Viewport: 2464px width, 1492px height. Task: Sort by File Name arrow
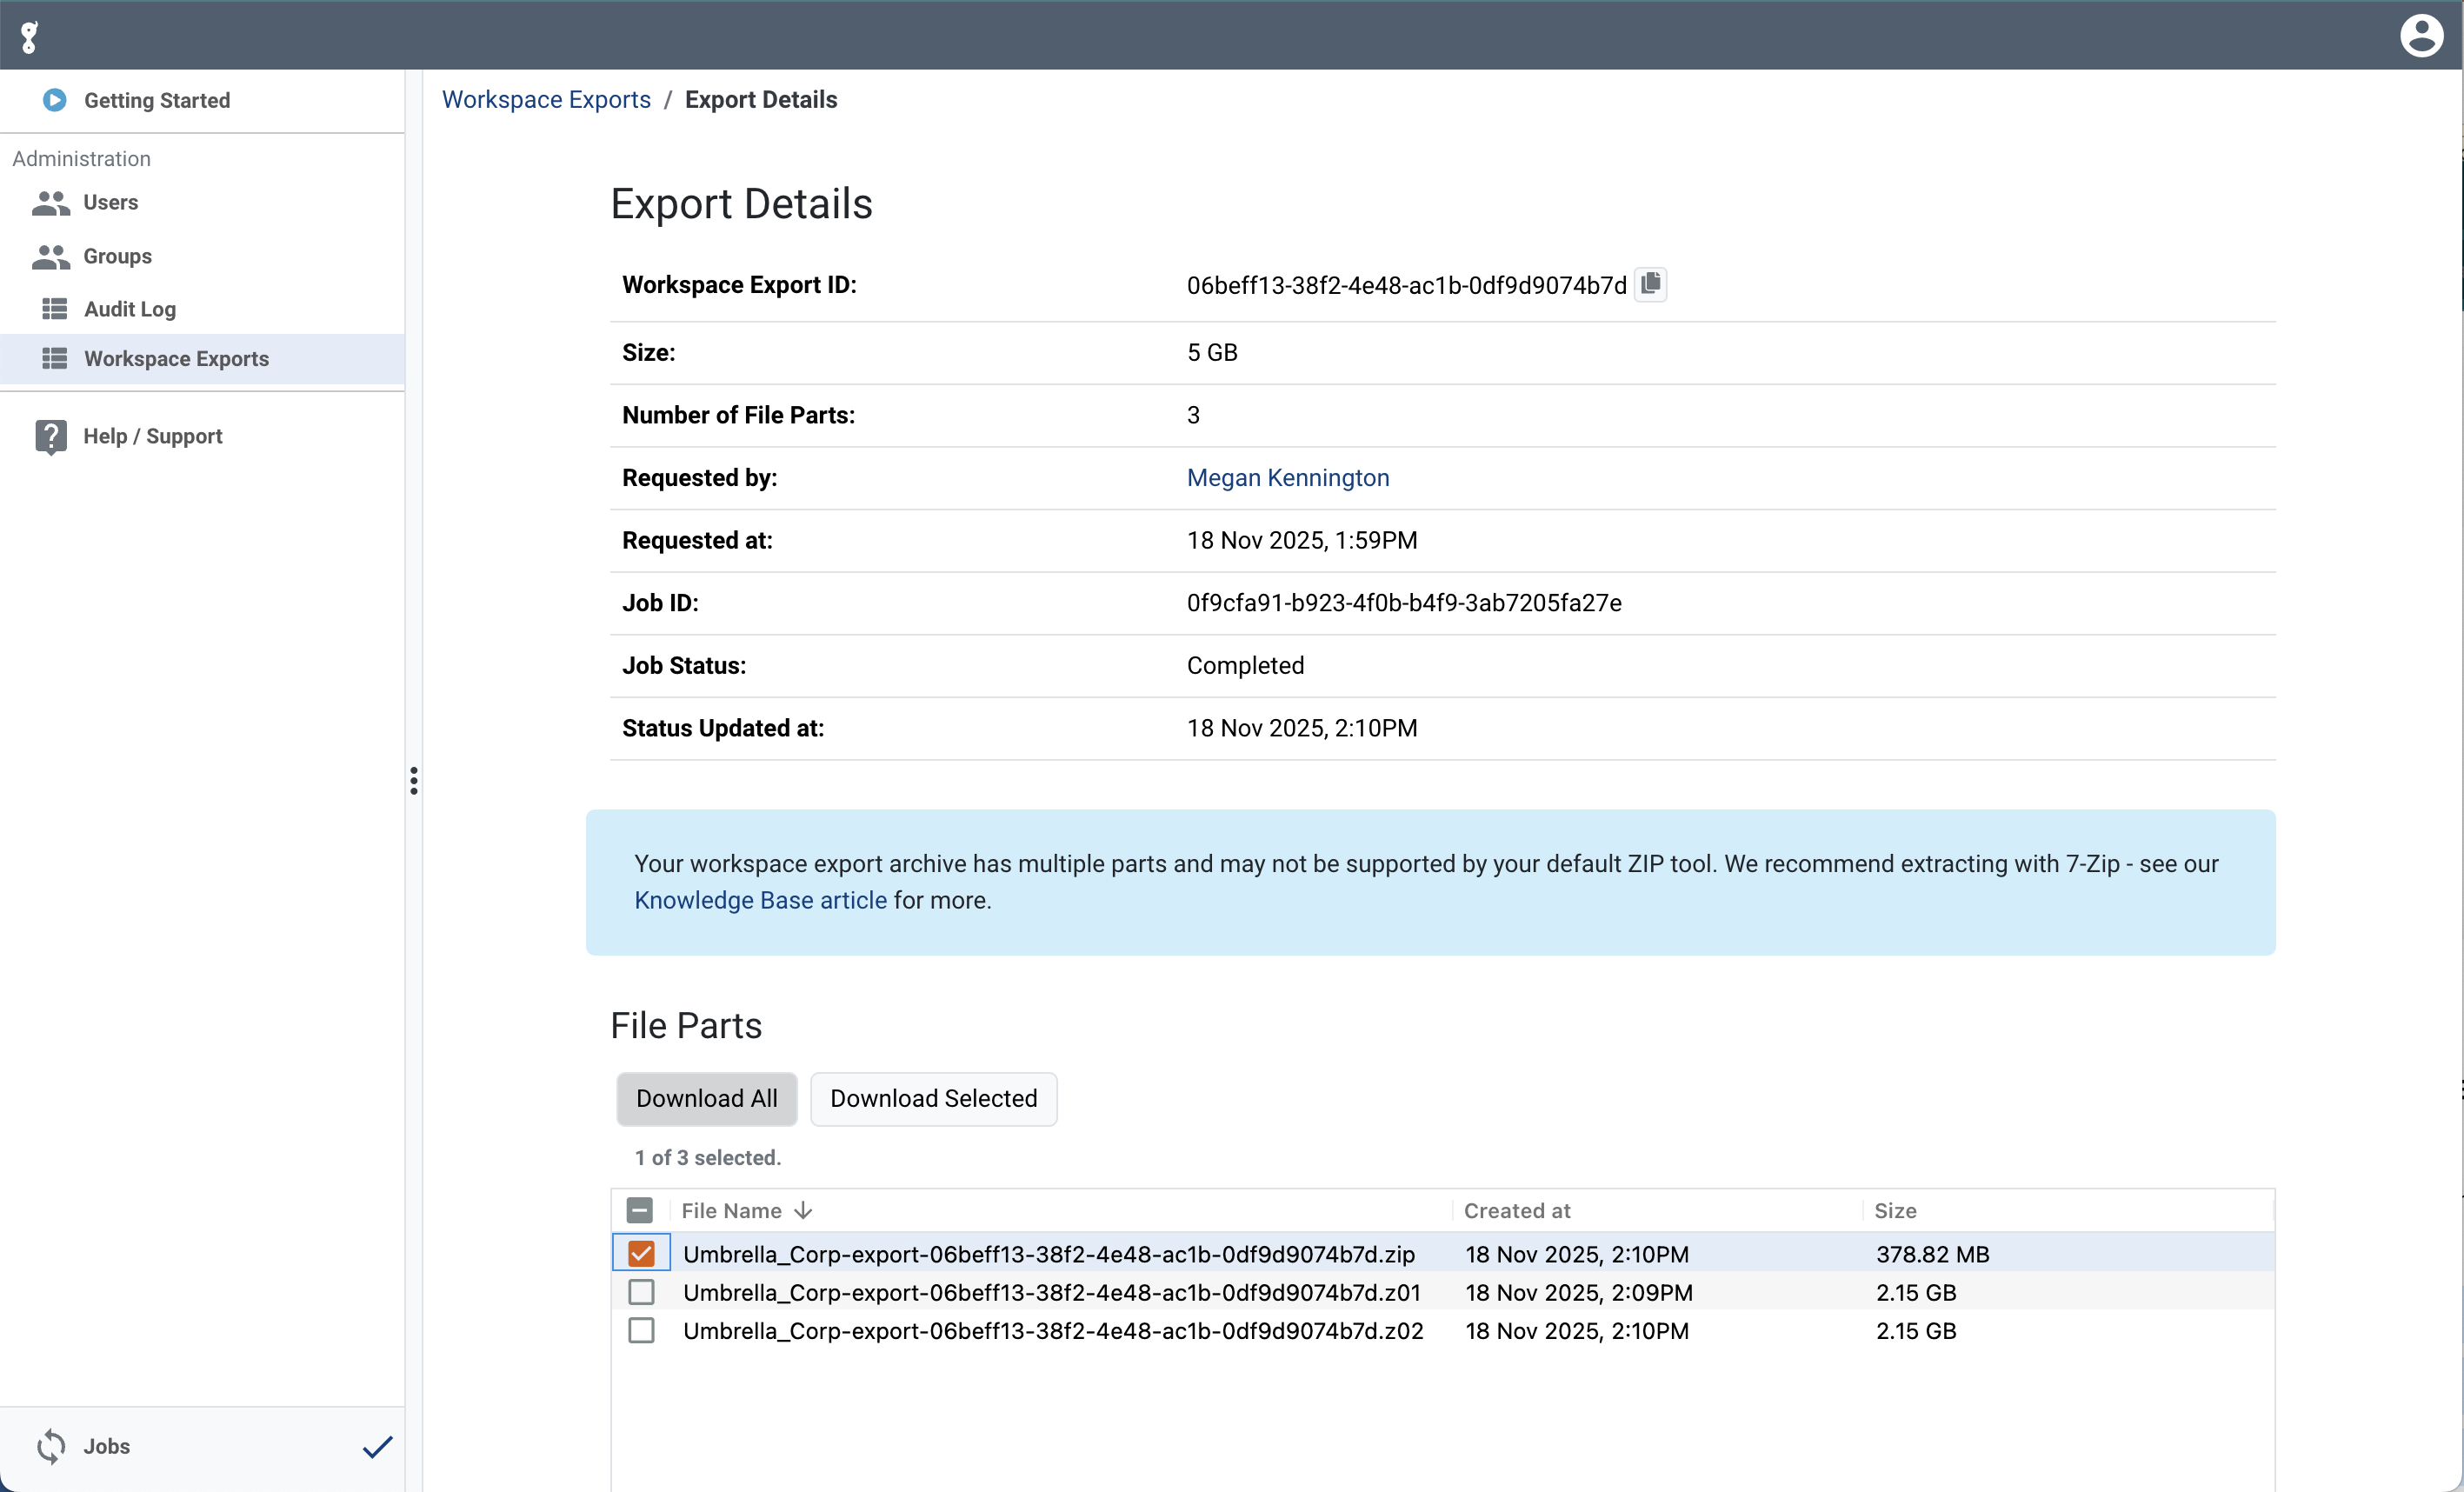pyautogui.click(x=803, y=1210)
